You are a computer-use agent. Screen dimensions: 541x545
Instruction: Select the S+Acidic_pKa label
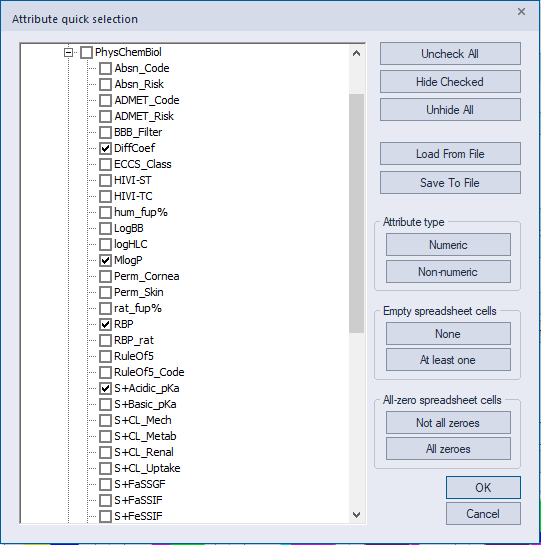pos(147,388)
